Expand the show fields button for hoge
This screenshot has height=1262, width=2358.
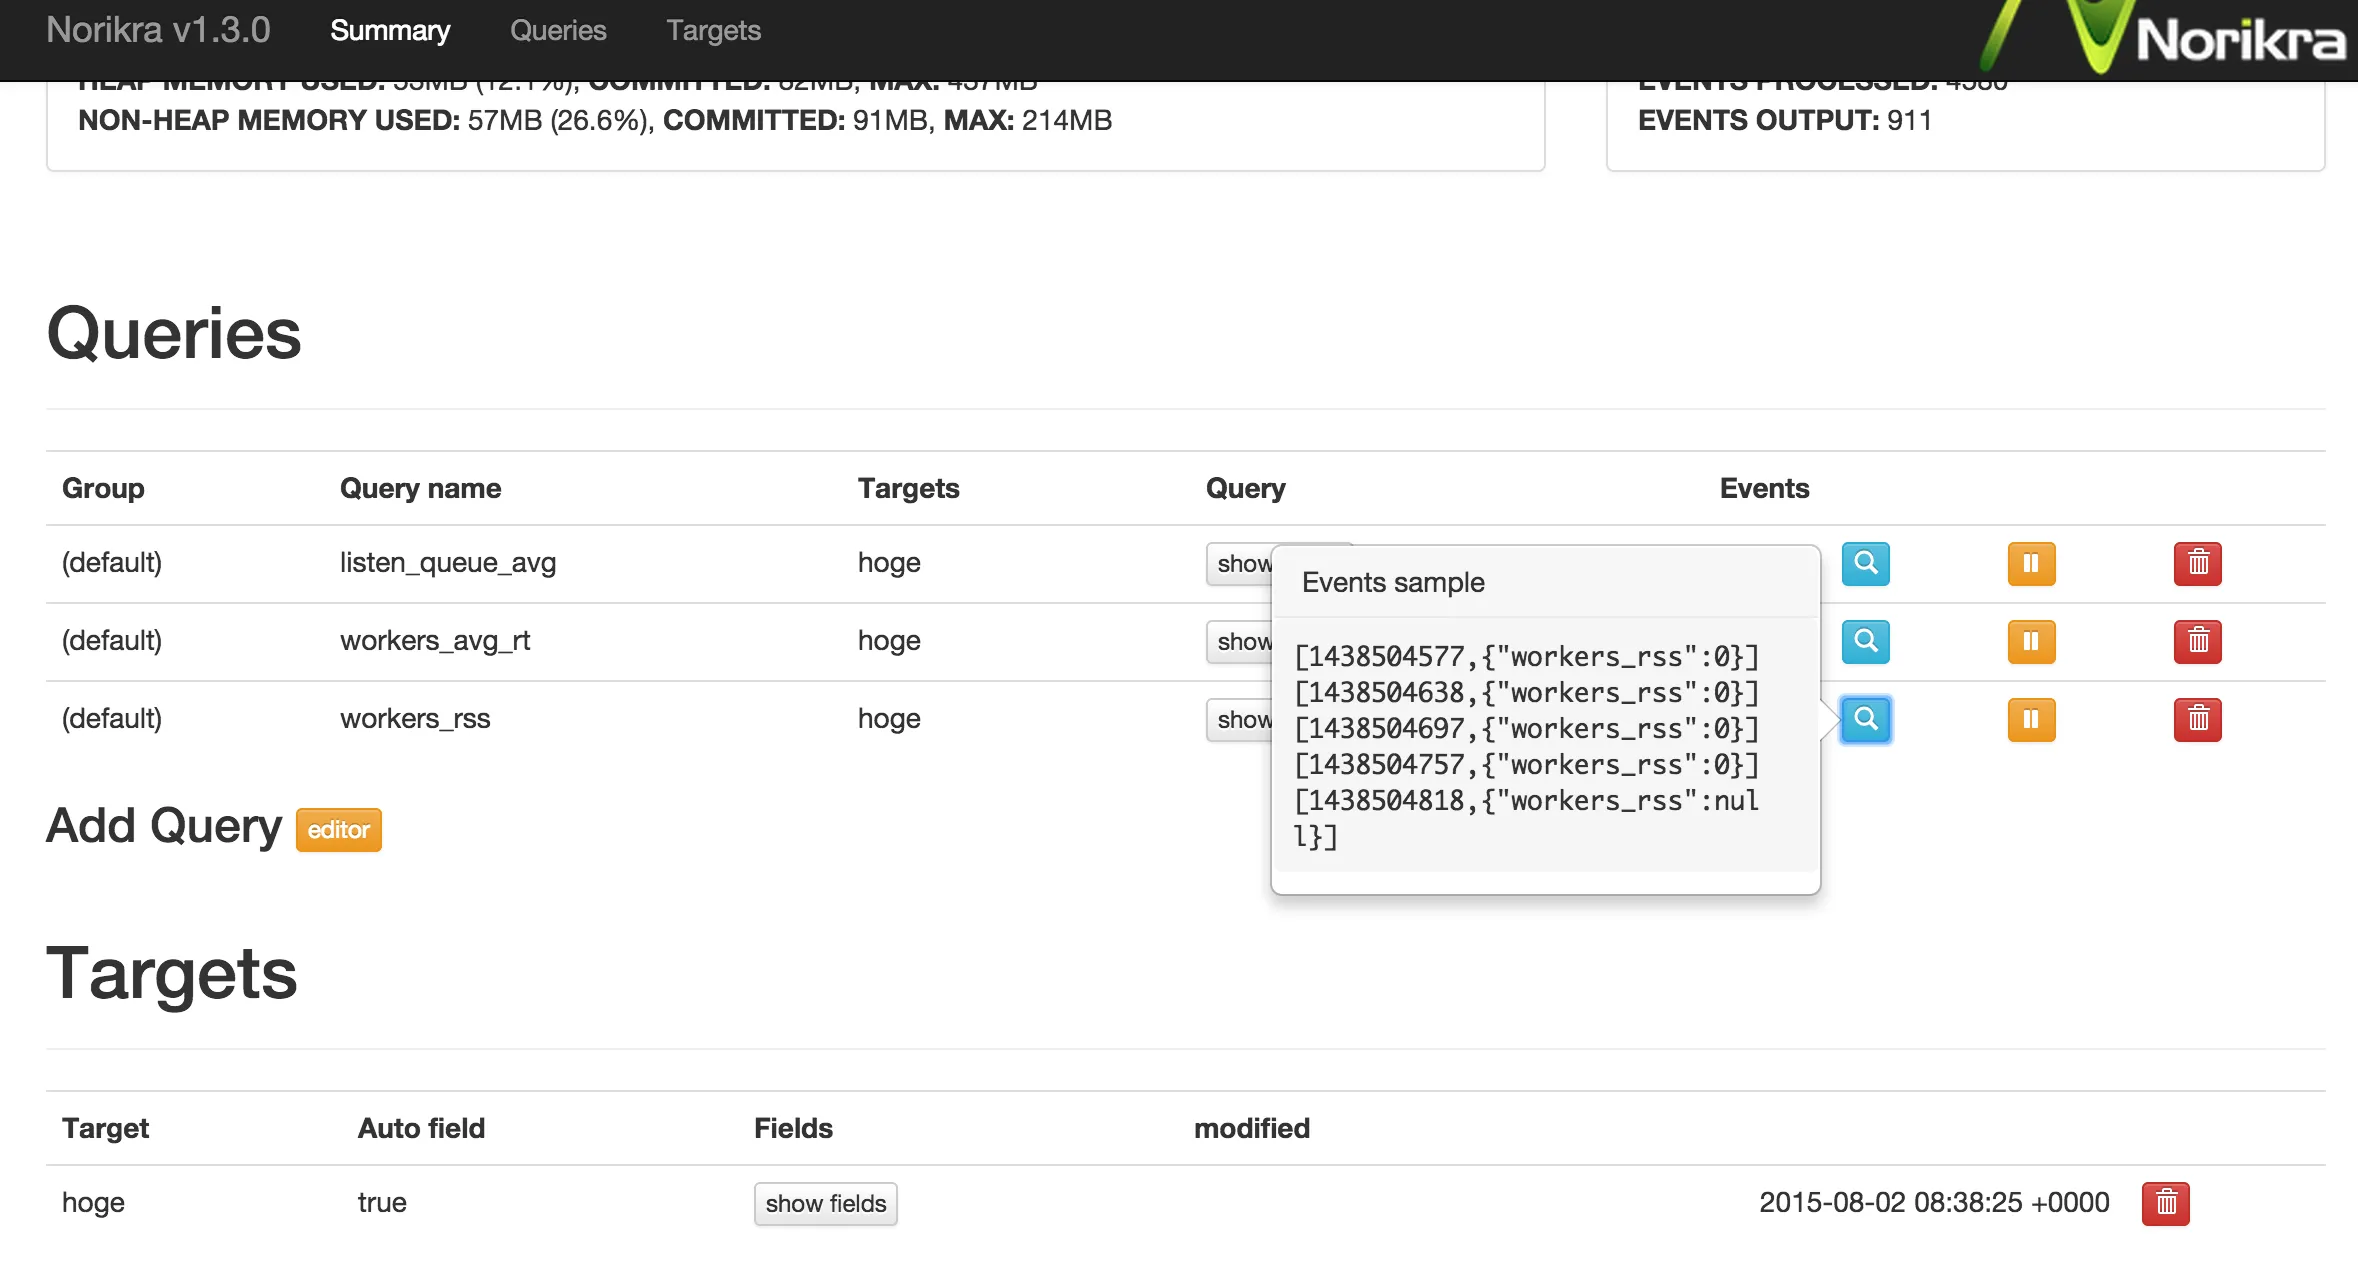pyautogui.click(x=825, y=1203)
